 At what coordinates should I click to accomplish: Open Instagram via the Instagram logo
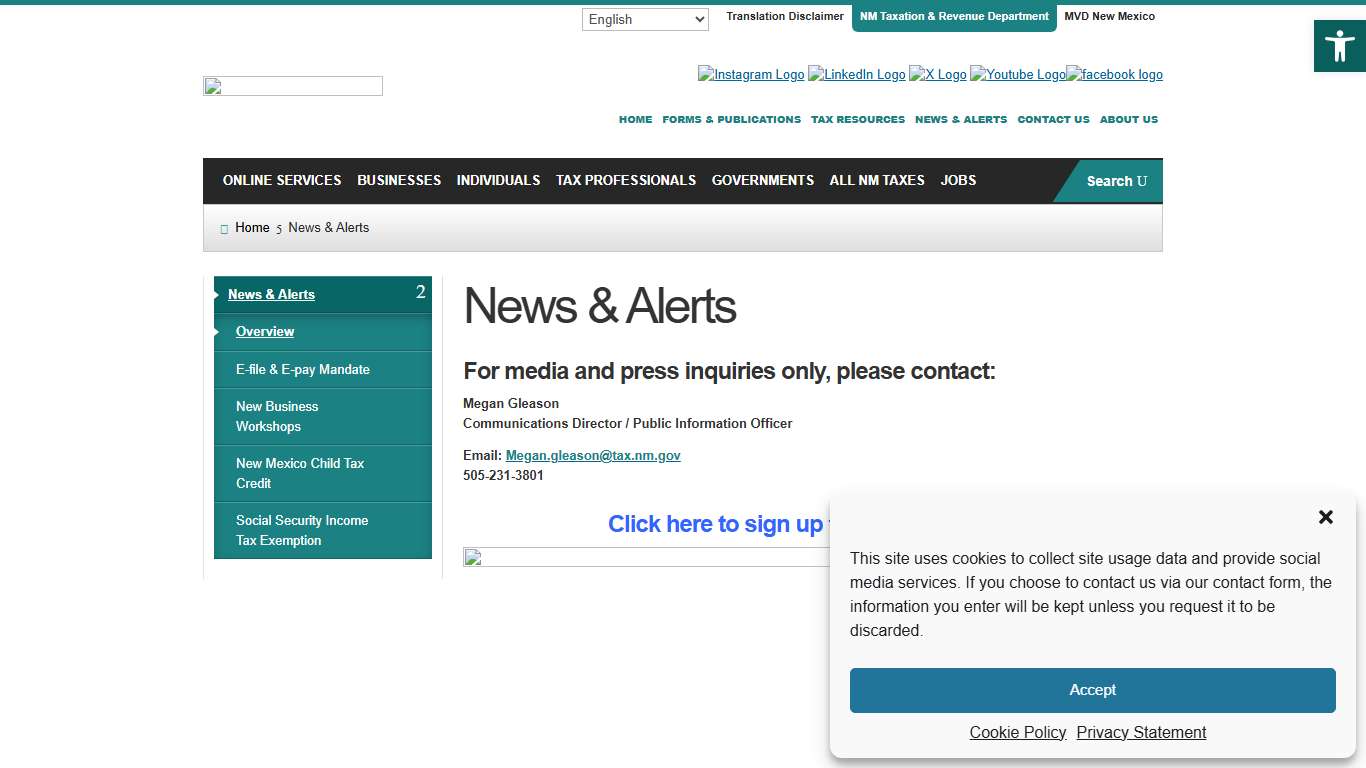pos(750,74)
